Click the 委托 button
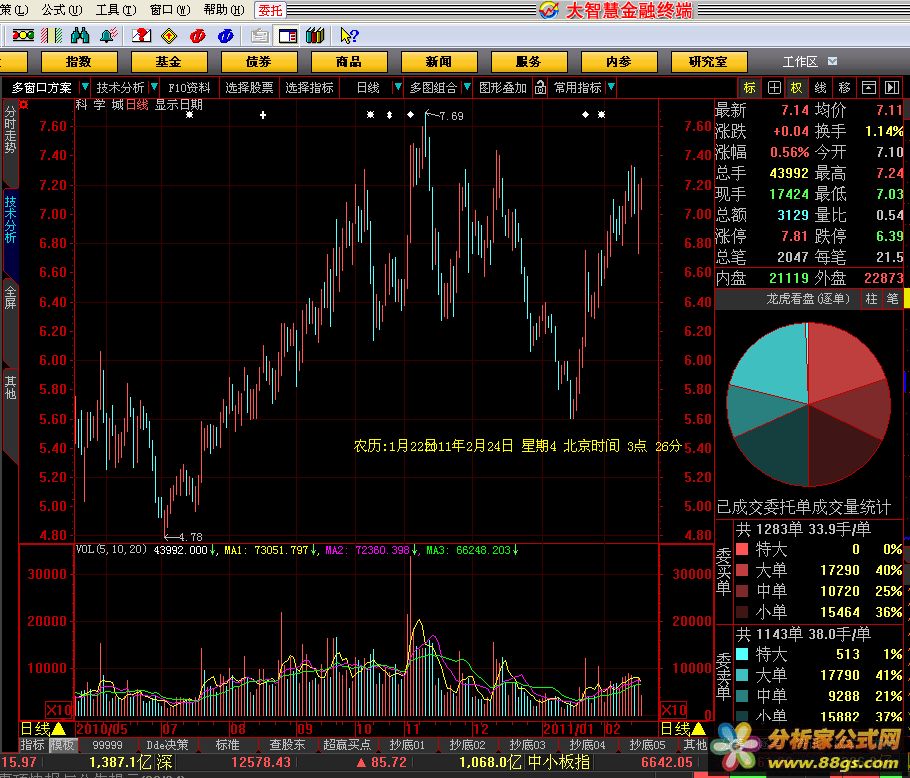The image size is (910, 778). point(270,10)
